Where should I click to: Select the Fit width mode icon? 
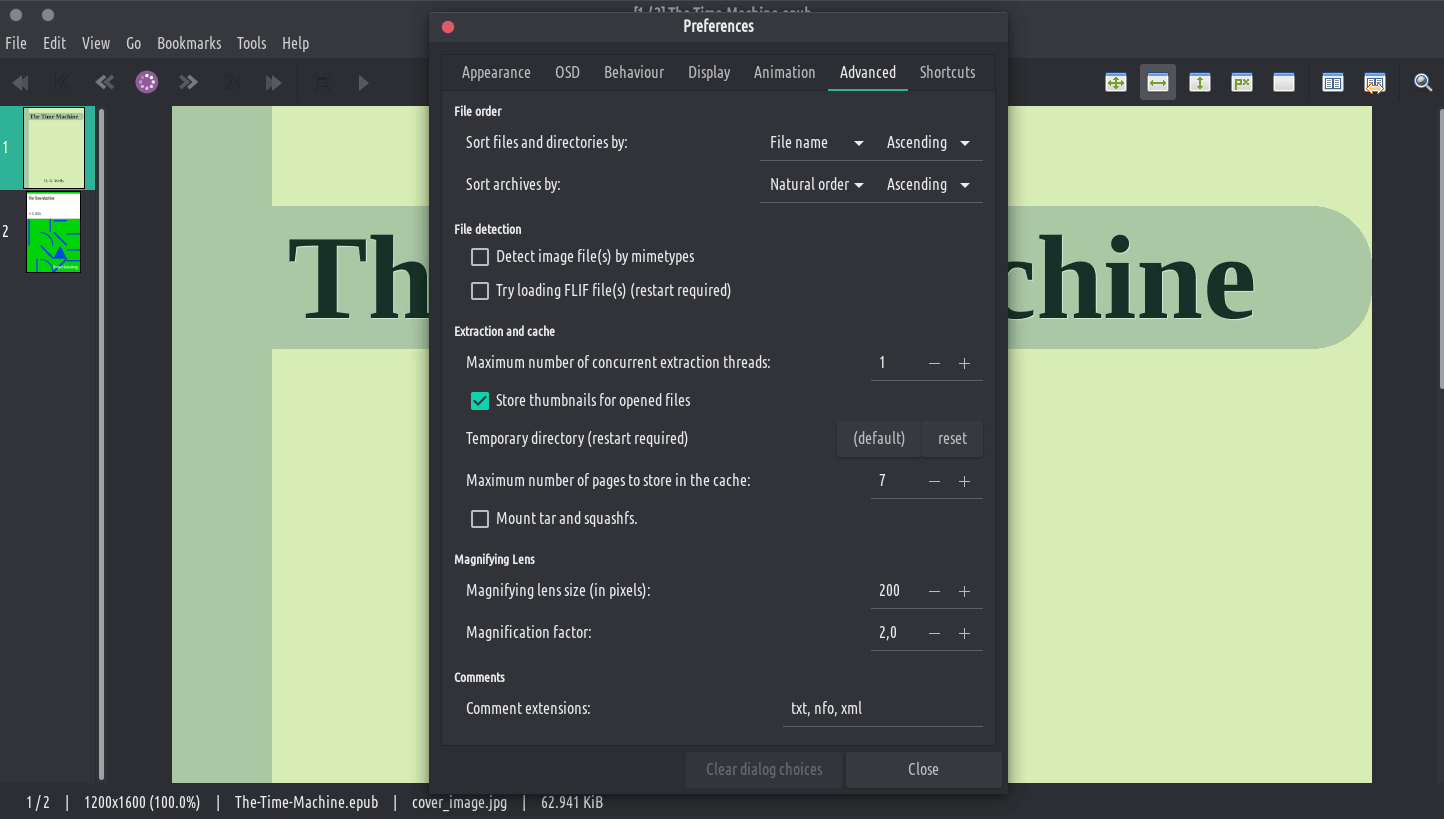[x=1158, y=83]
